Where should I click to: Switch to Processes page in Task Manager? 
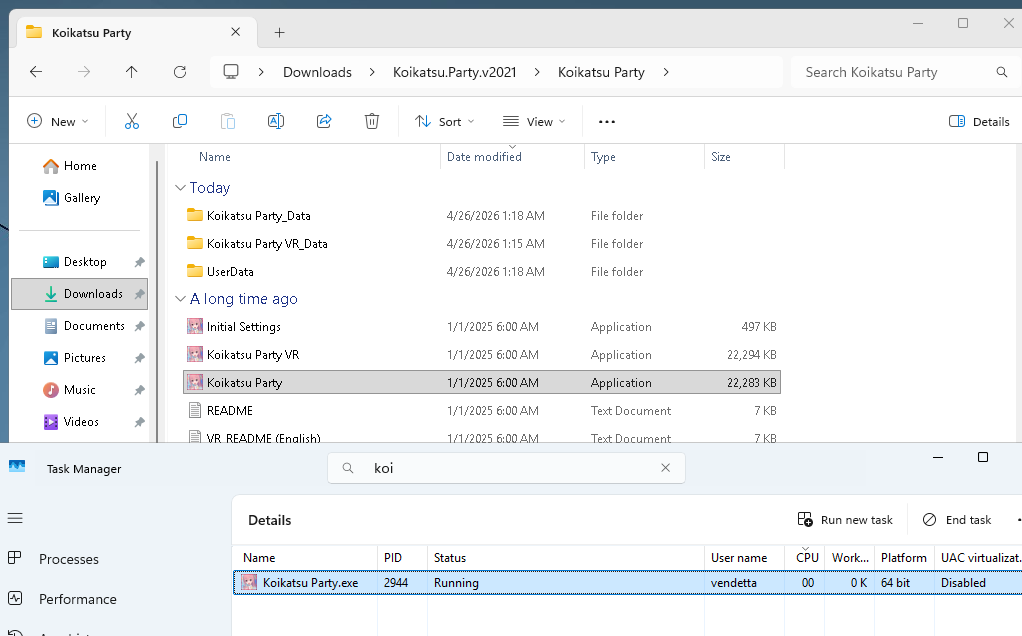coord(68,559)
